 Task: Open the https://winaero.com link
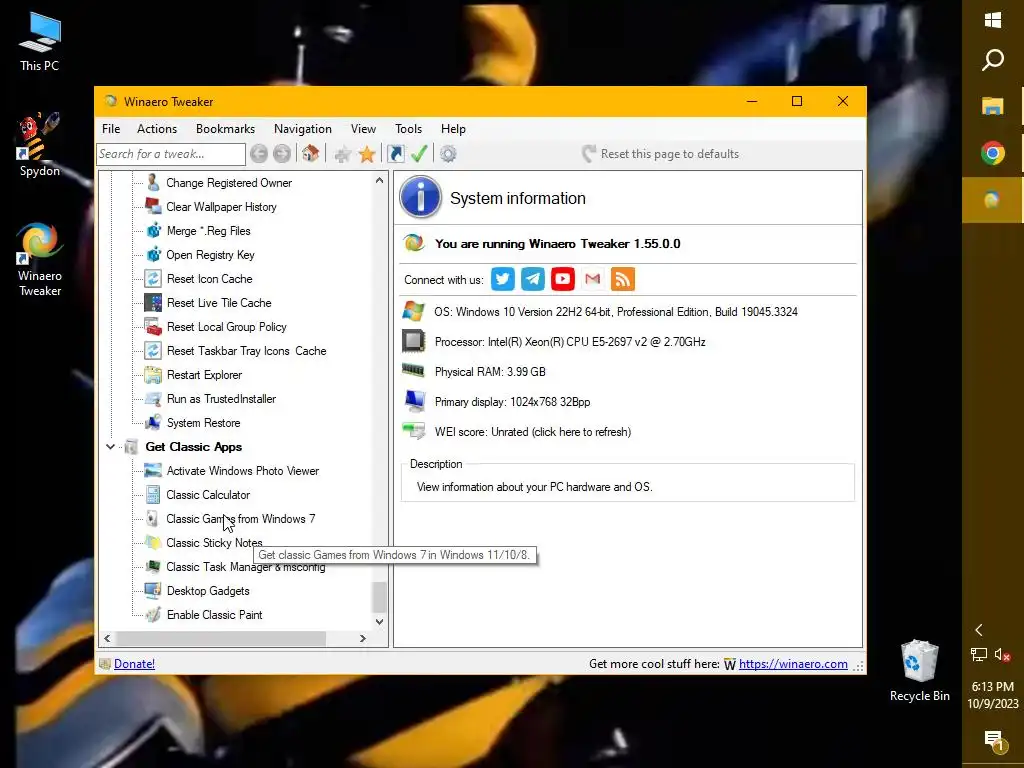(x=793, y=664)
